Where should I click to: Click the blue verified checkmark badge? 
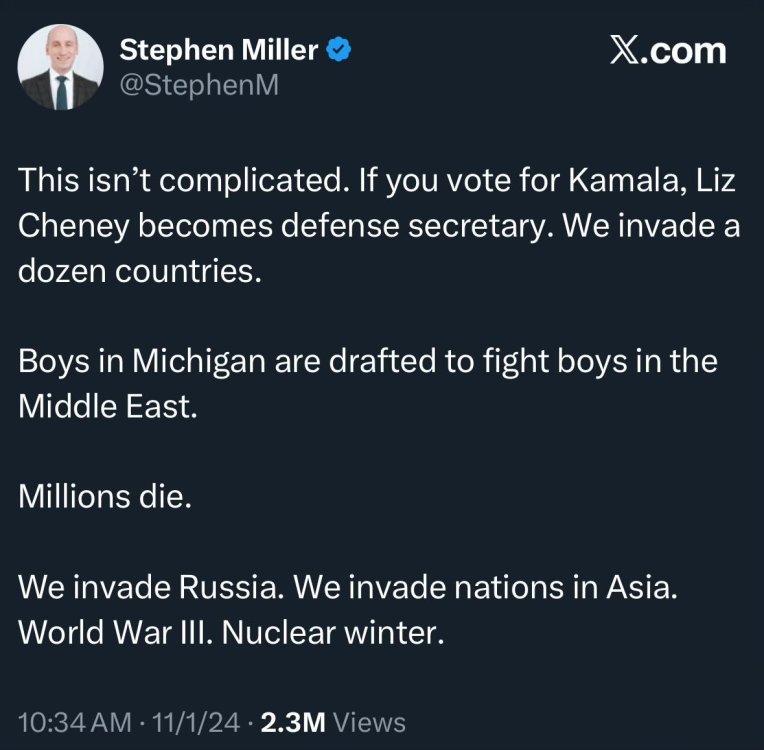point(340,49)
